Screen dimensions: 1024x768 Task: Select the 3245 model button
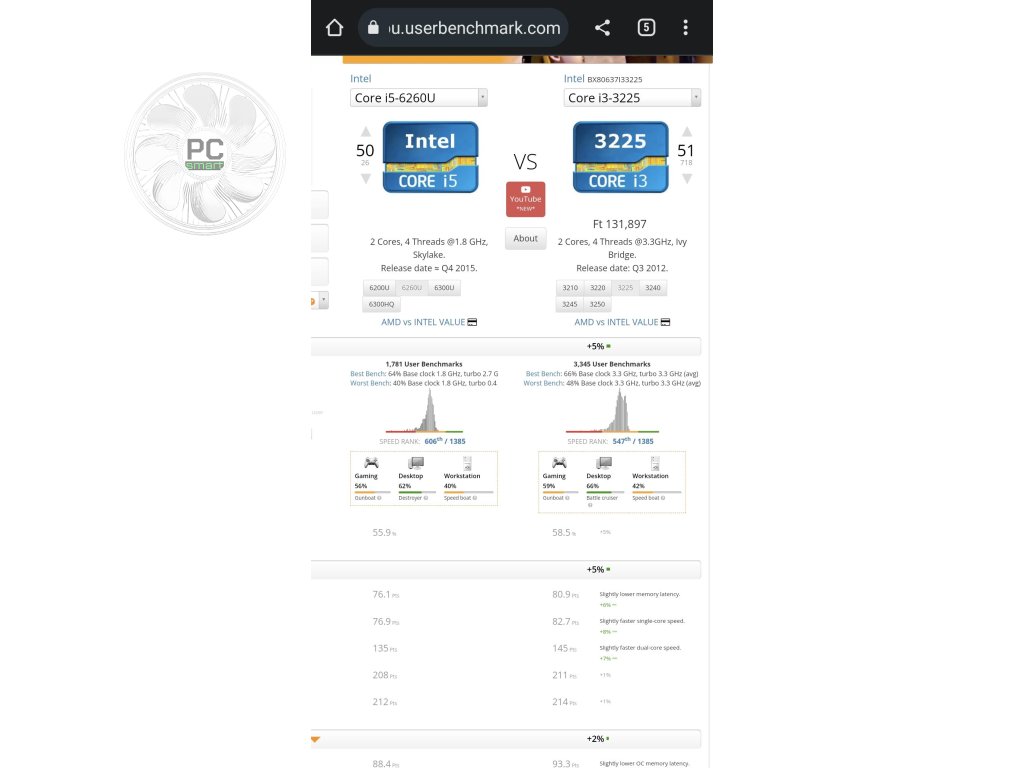(570, 304)
